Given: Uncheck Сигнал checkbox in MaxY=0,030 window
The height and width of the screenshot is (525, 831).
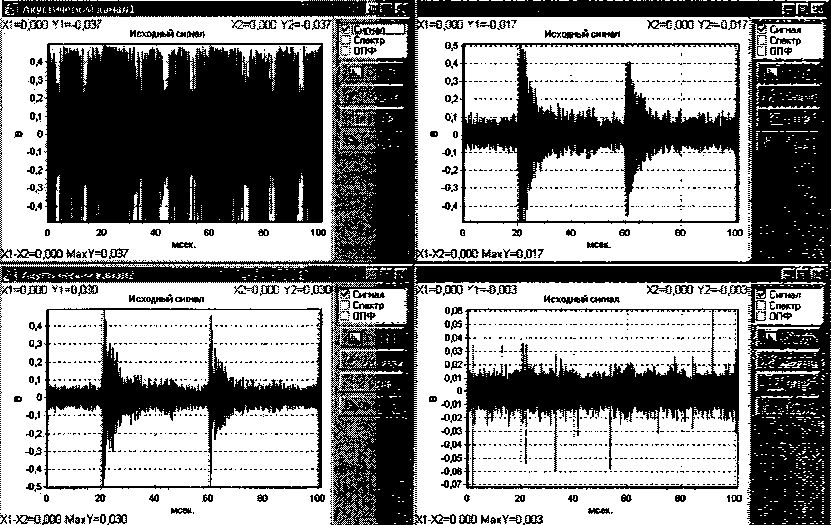Looking at the screenshot, I should (x=346, y=294).
